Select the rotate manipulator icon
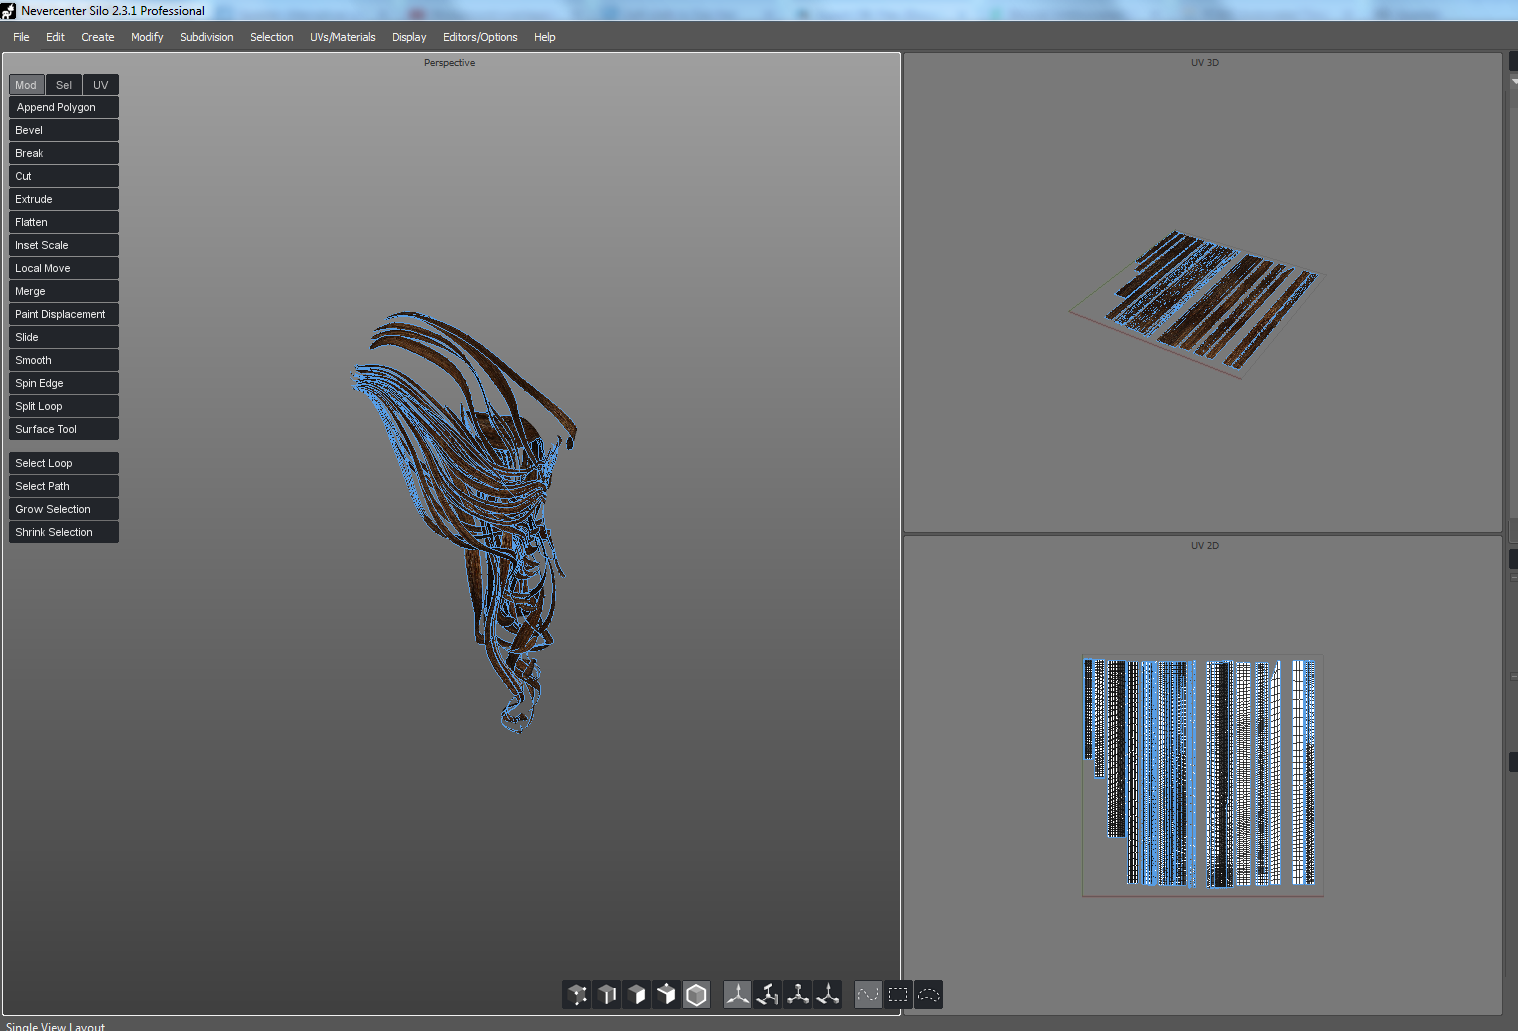The height and width of the screenshot is (1031, 1518). click(768, 995)
